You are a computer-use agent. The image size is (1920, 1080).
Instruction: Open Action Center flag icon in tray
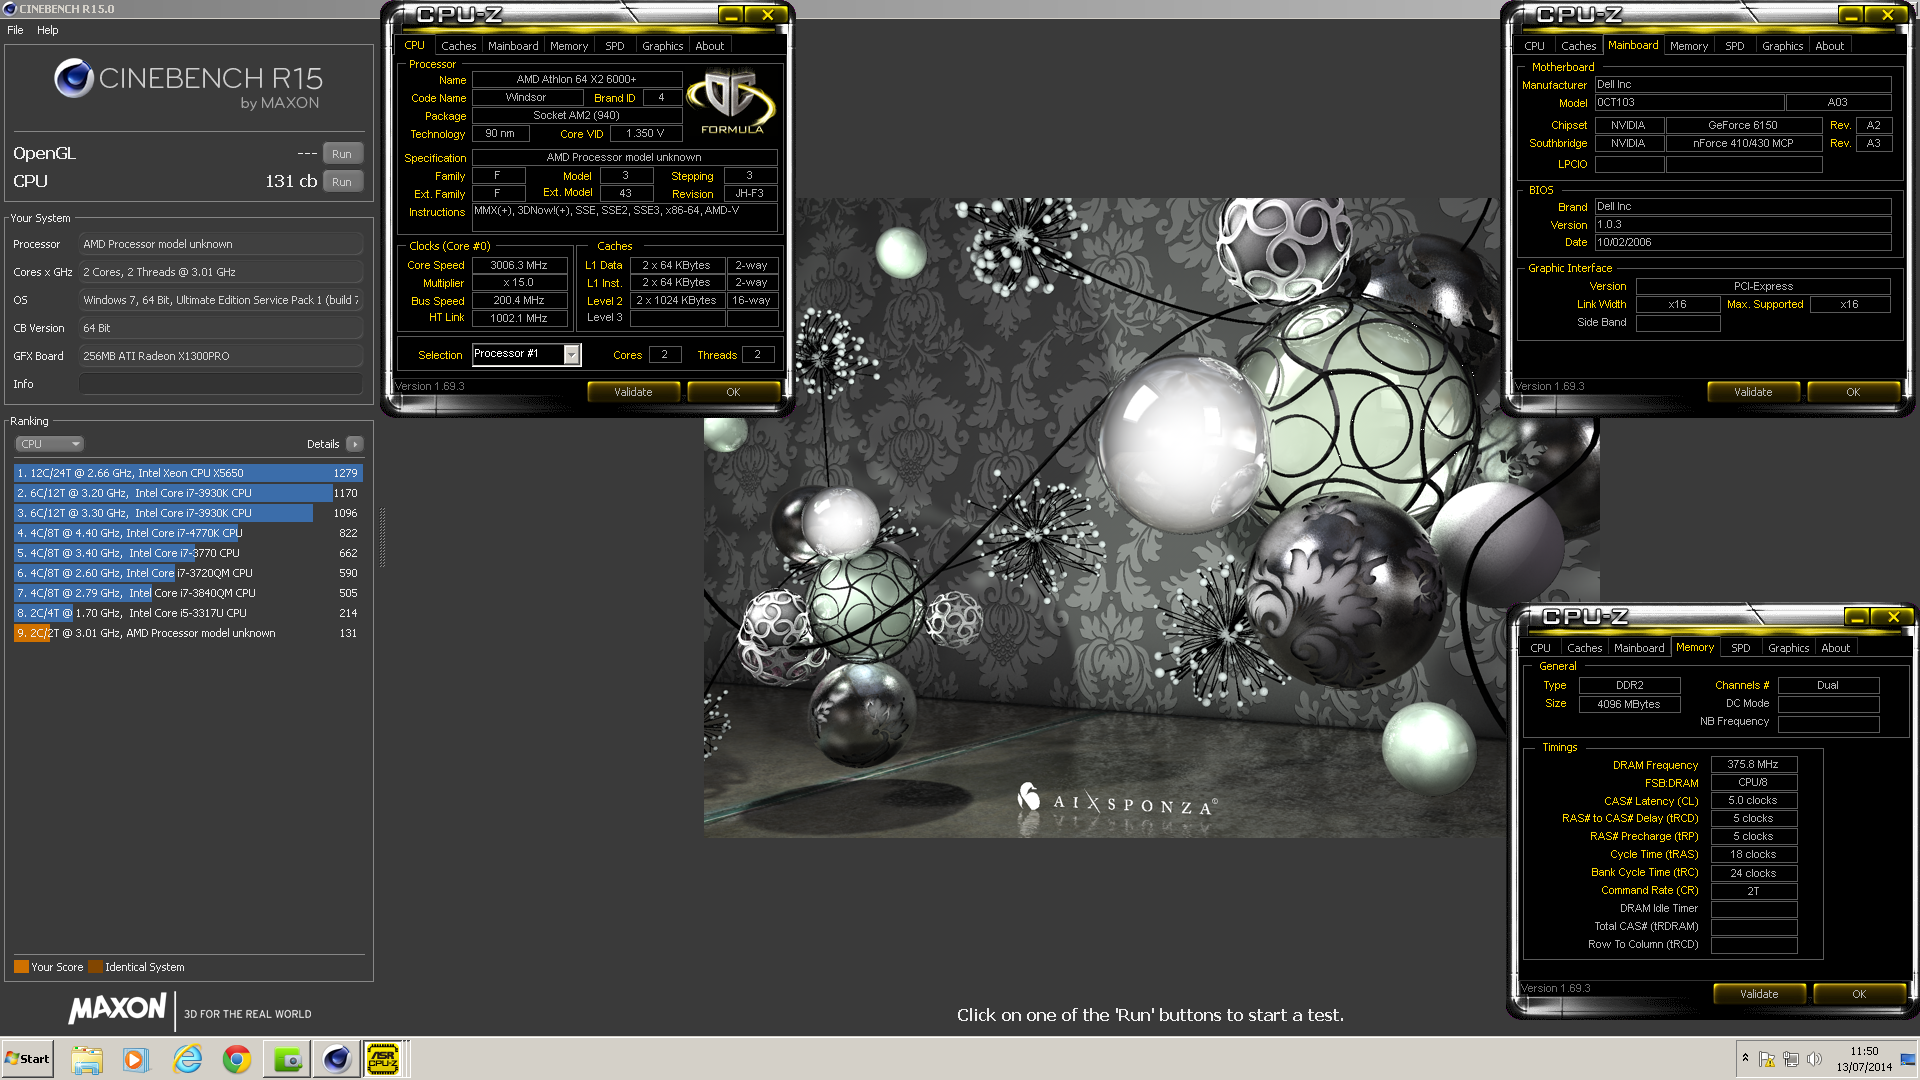1767,1059
